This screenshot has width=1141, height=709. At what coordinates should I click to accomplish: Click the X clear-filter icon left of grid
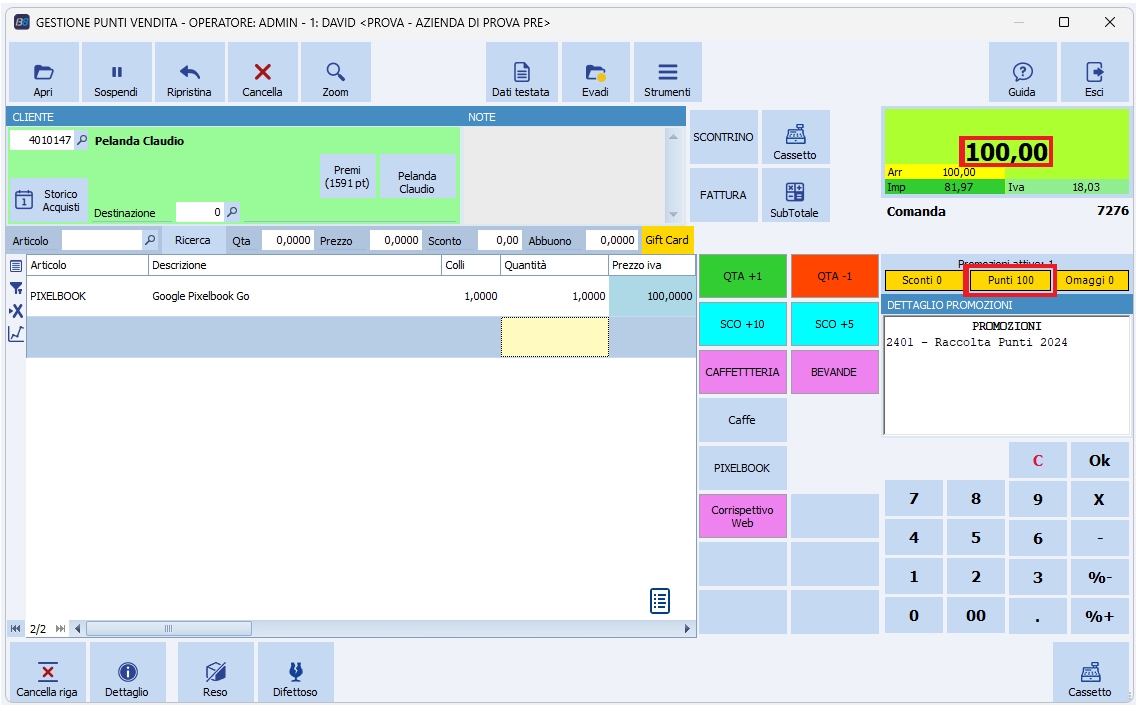pos(16,311)
